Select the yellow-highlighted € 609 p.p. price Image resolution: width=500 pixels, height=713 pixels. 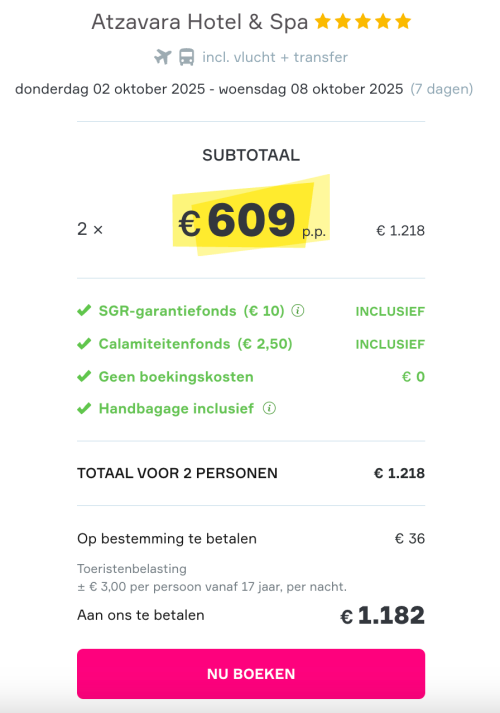251,221
